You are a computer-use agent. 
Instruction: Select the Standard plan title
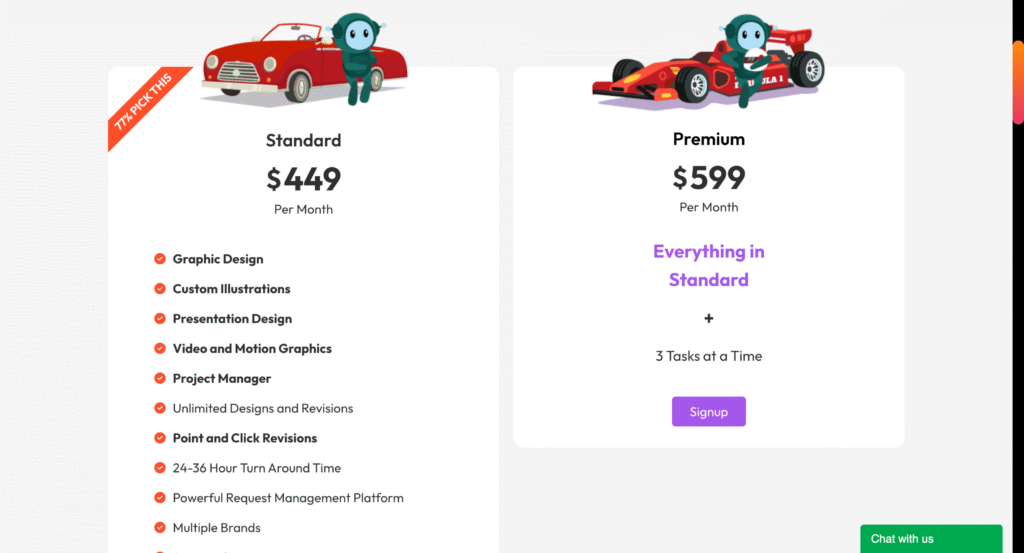(303, 140)
